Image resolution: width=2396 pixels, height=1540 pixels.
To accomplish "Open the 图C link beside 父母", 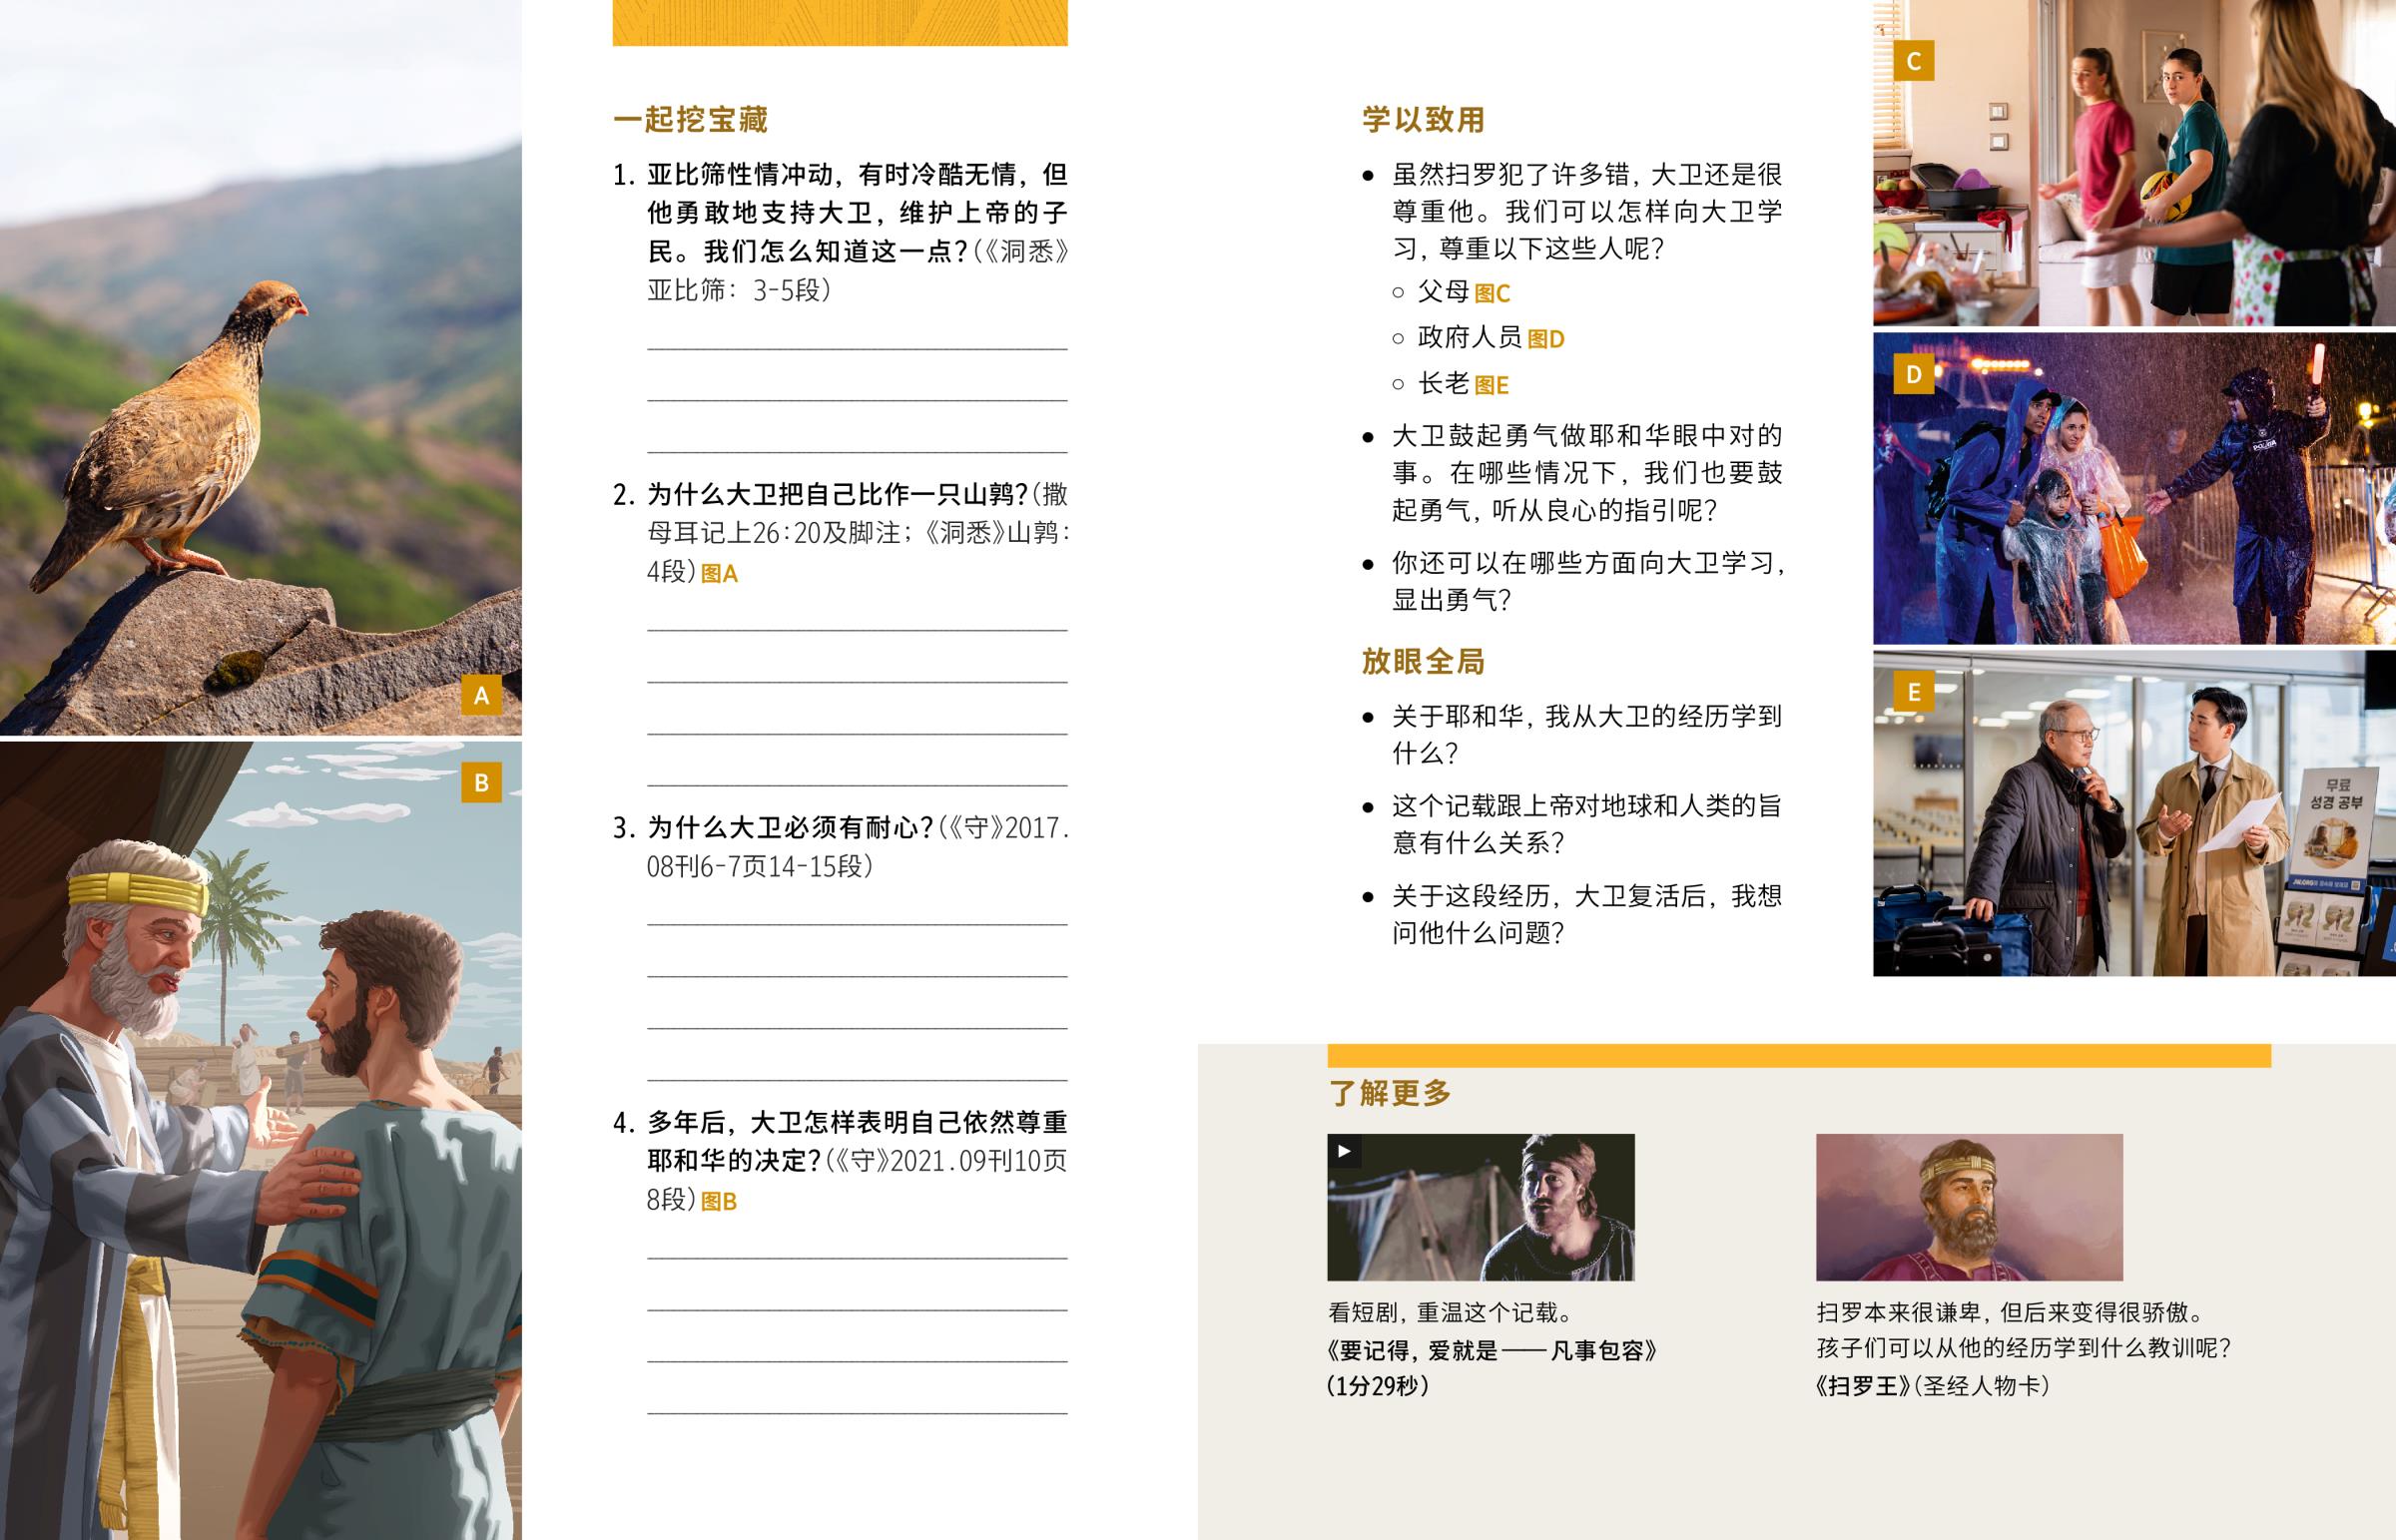I will (1491, 294).
